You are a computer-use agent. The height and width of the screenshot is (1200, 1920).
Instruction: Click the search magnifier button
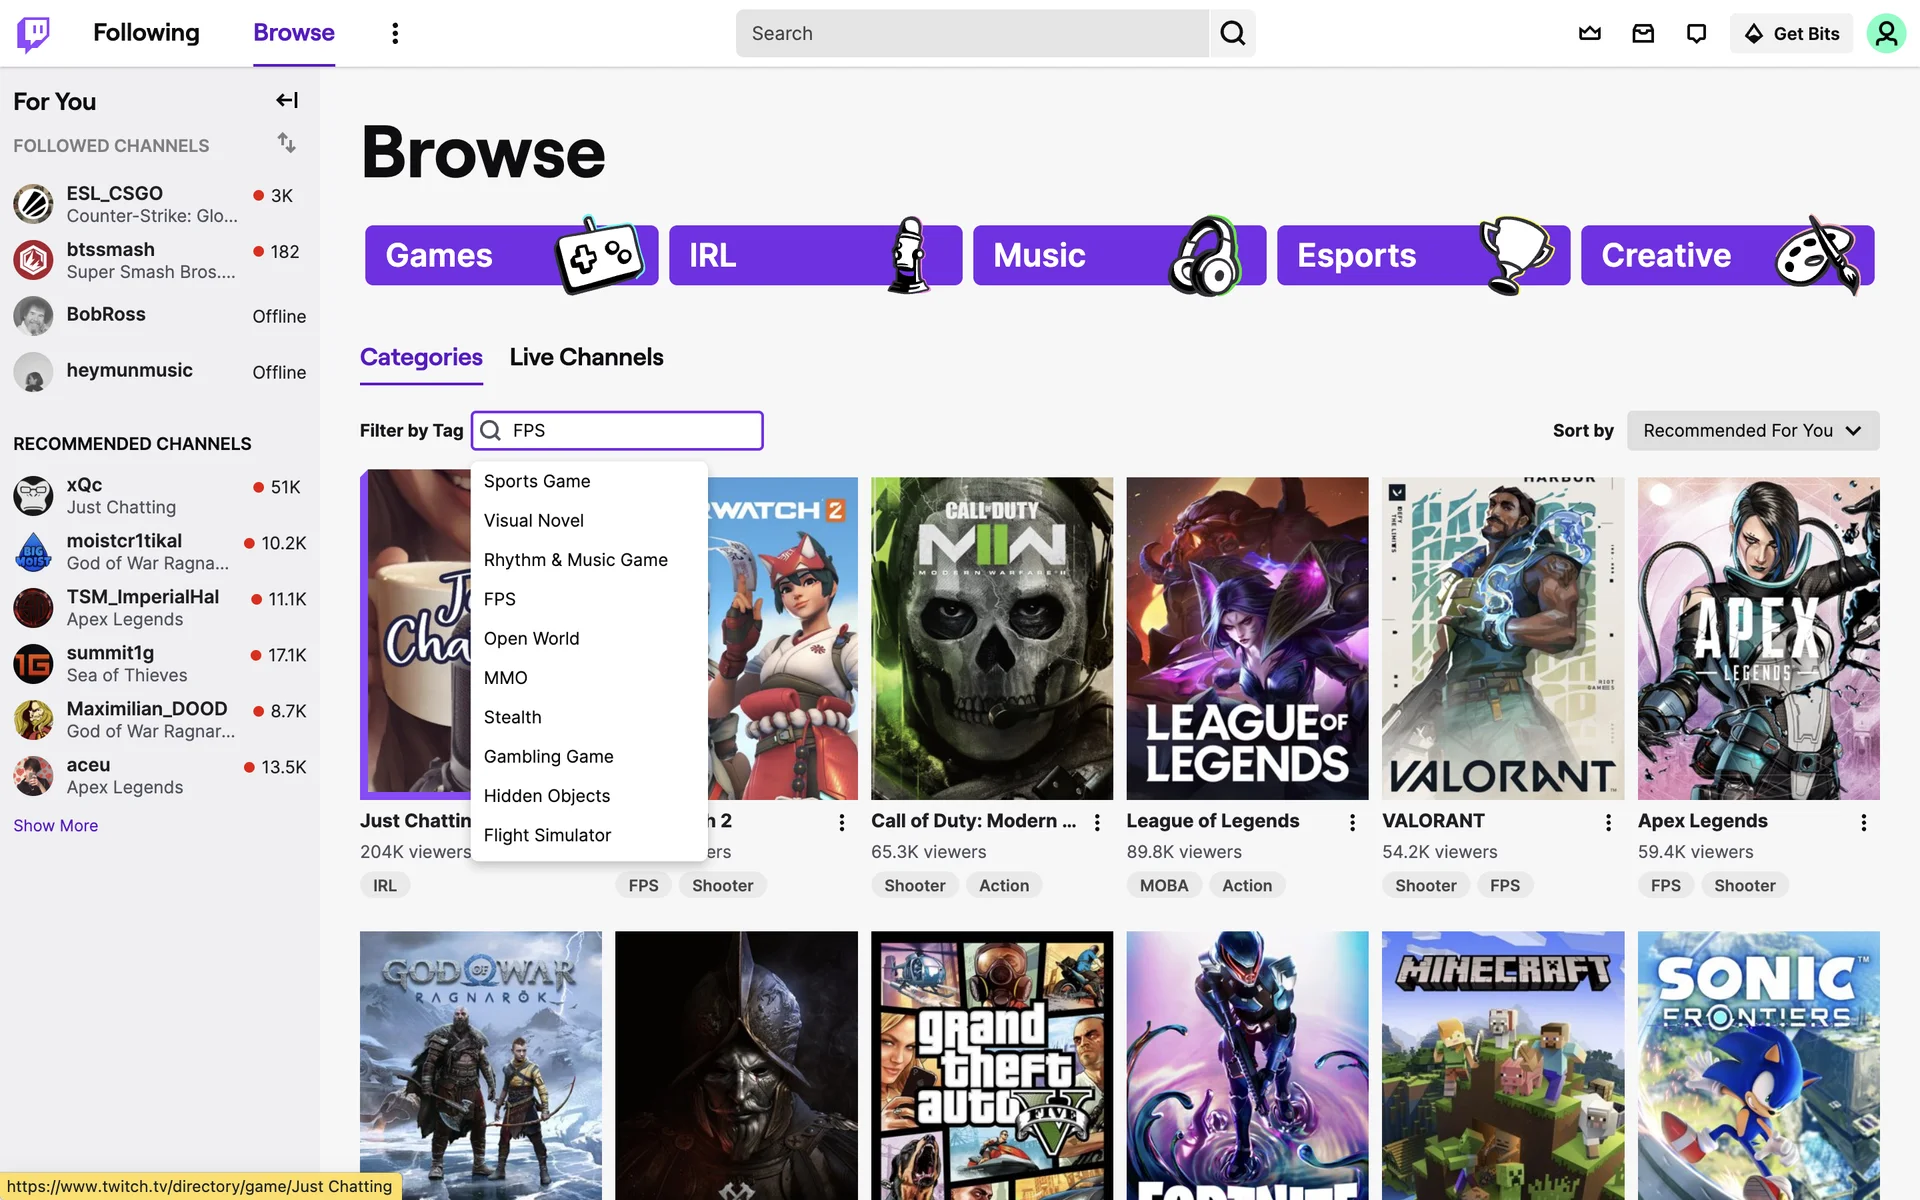(x=1232, y=33)
